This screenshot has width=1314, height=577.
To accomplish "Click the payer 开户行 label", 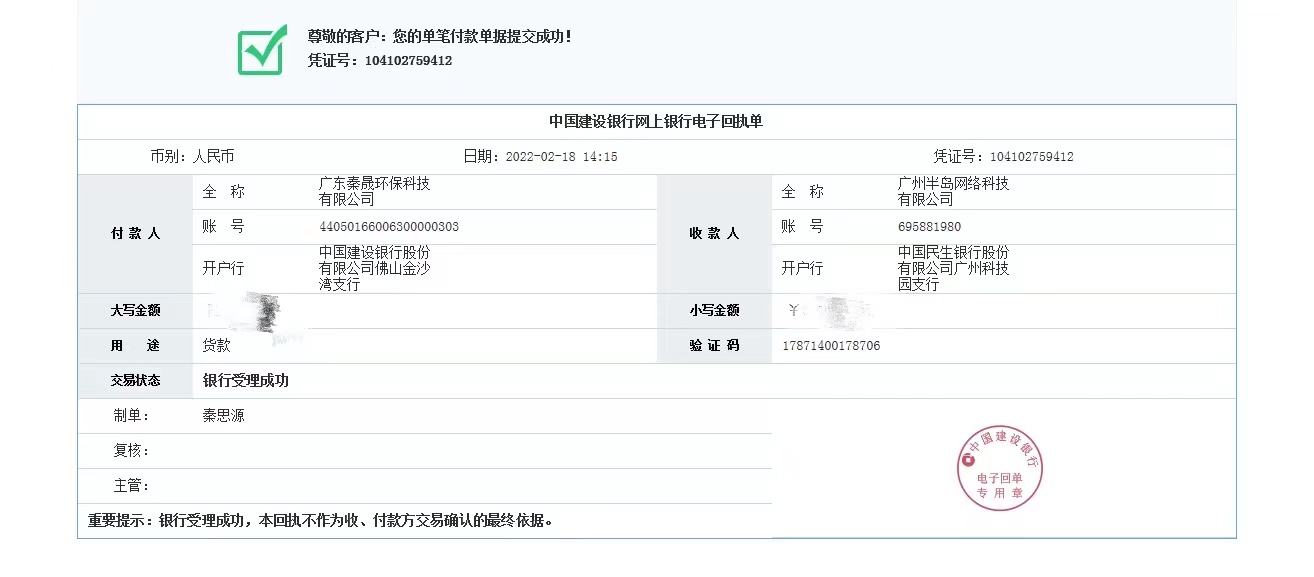I will coord(223,269).
